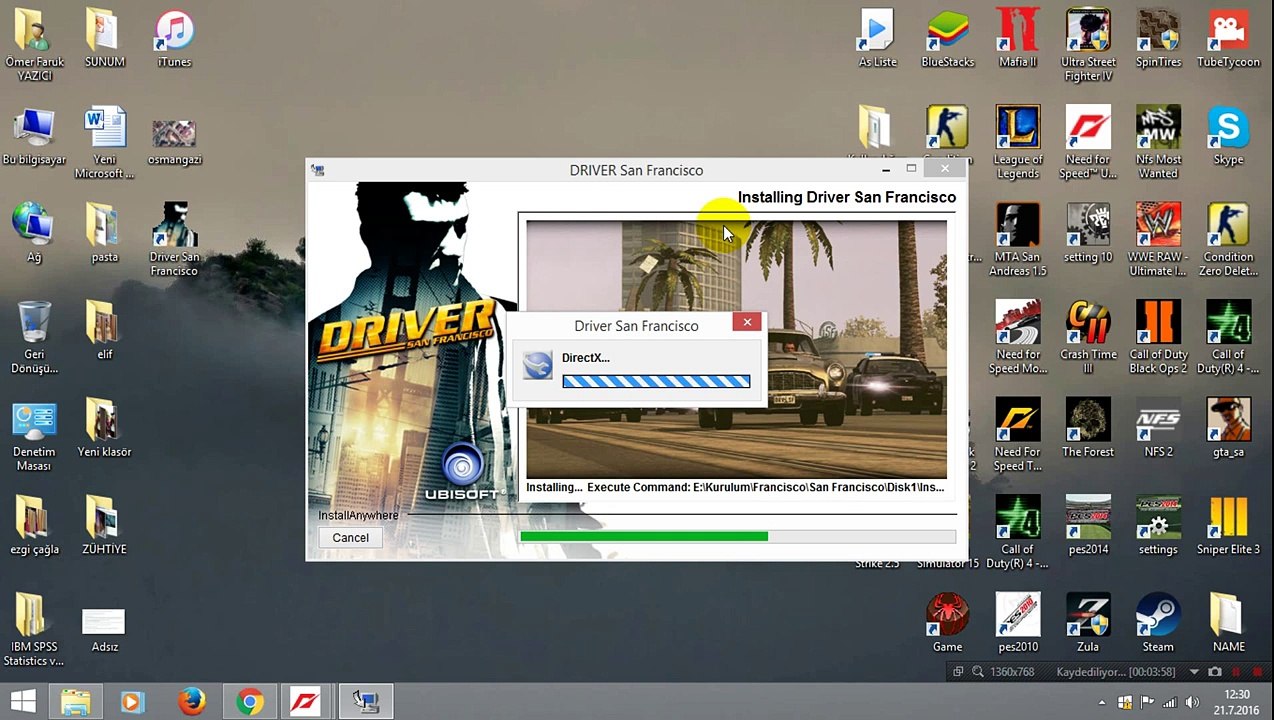The height and width of the screenshot is (720, 1274).
Task: Launch Crash Time III shortcut
Action: (1088, 337)
